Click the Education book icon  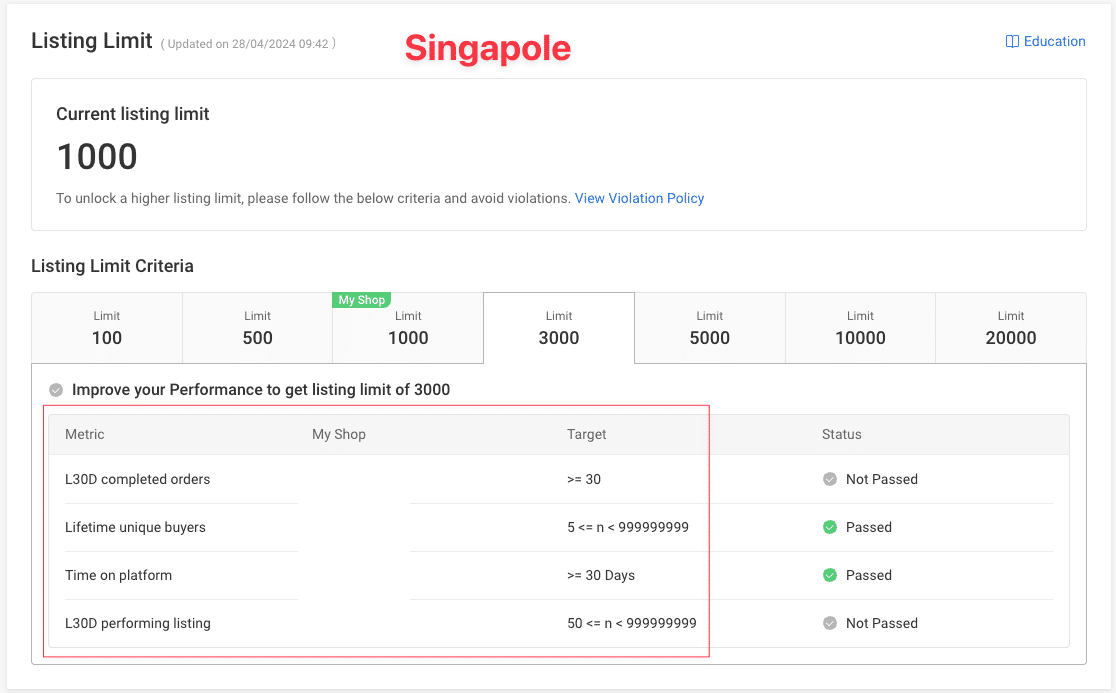point(1012,42)
